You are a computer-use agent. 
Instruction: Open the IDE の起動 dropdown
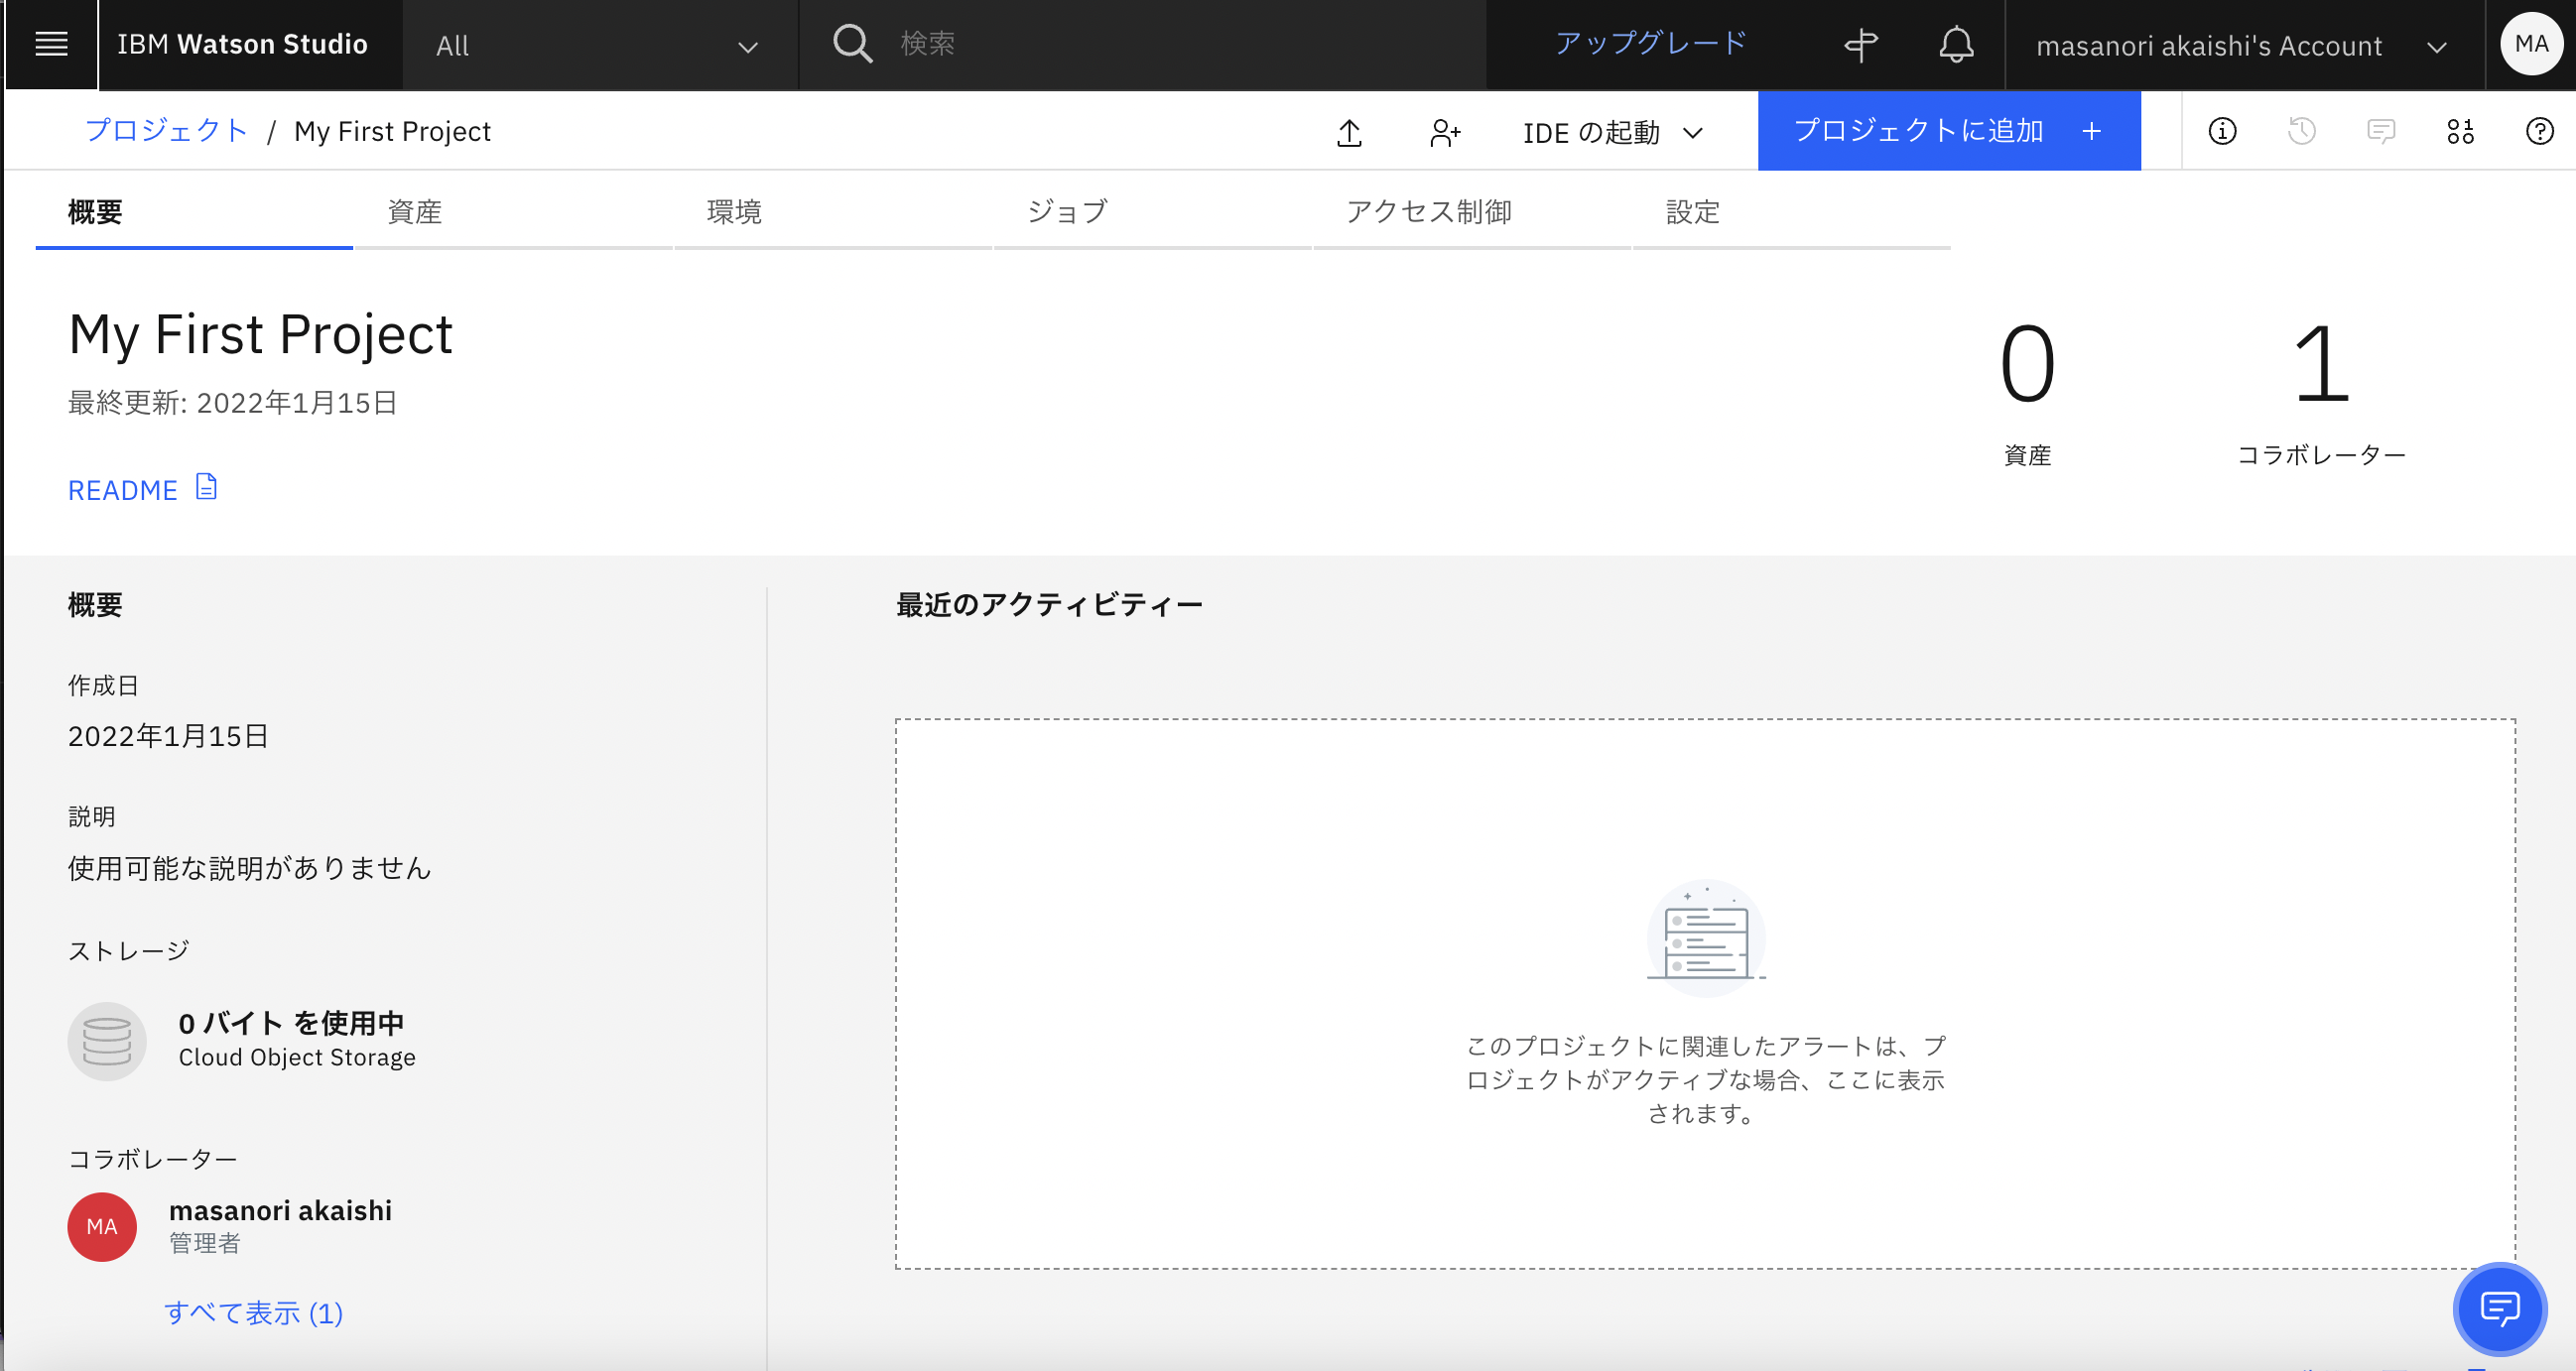[1610, 131]
